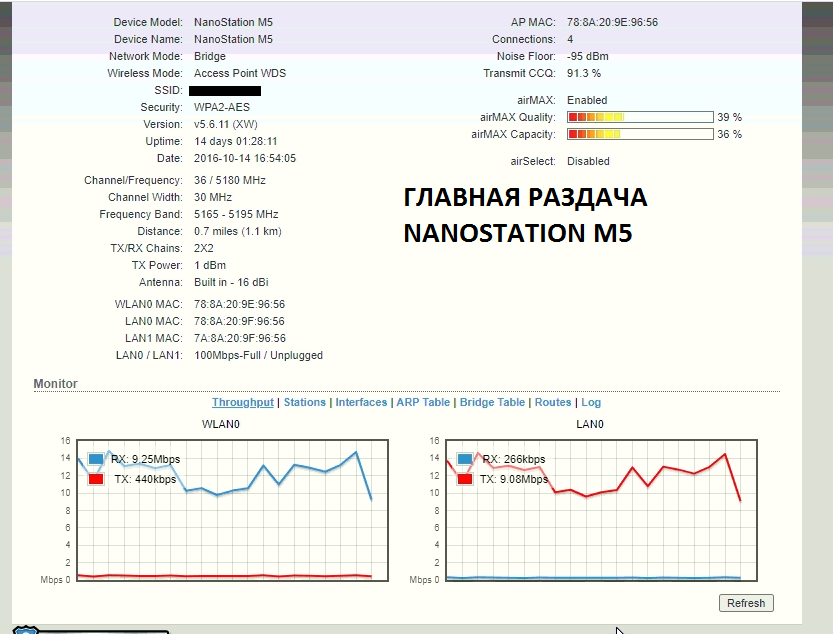The image size is (833, 634).
Task: Click WLAN0 blue RX legend swatch
Action: [x=96, y=459]
